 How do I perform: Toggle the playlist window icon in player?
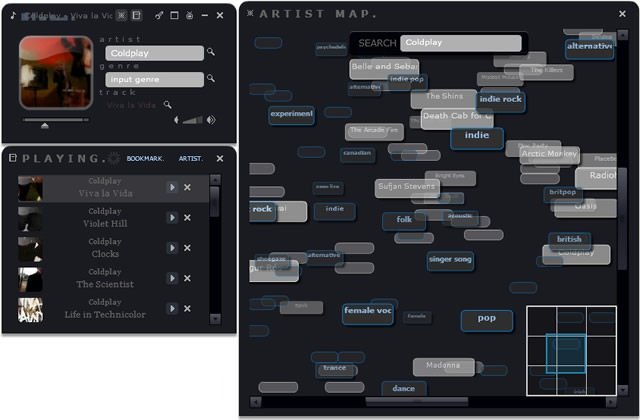pos(136,16)
